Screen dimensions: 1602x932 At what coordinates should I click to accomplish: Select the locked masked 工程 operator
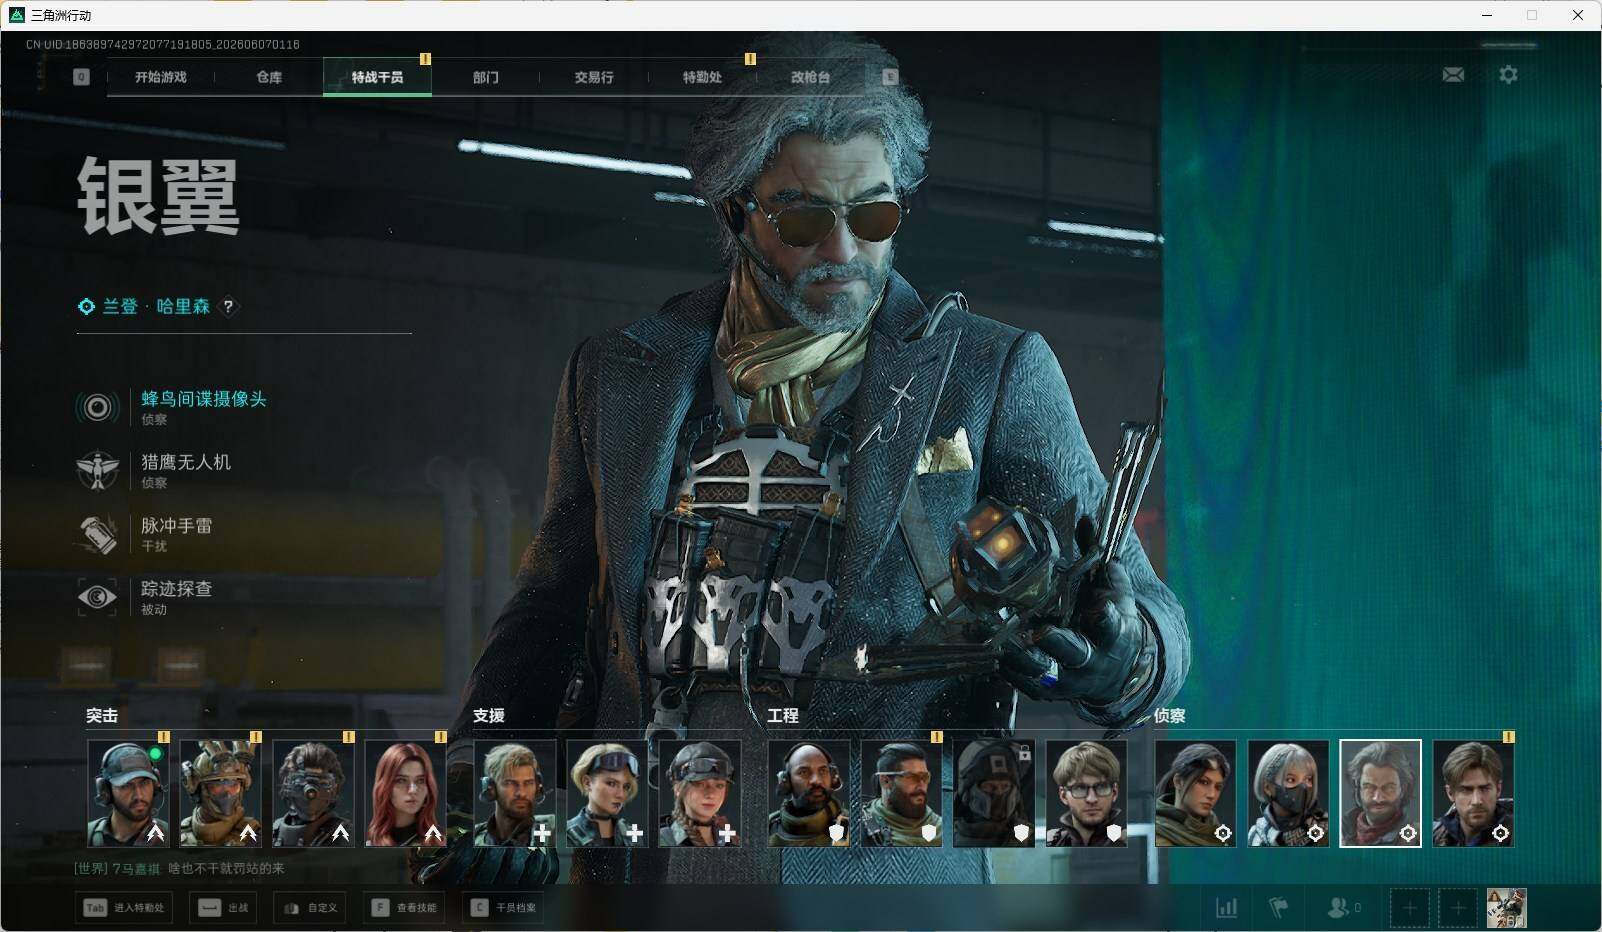click(994, 794)
